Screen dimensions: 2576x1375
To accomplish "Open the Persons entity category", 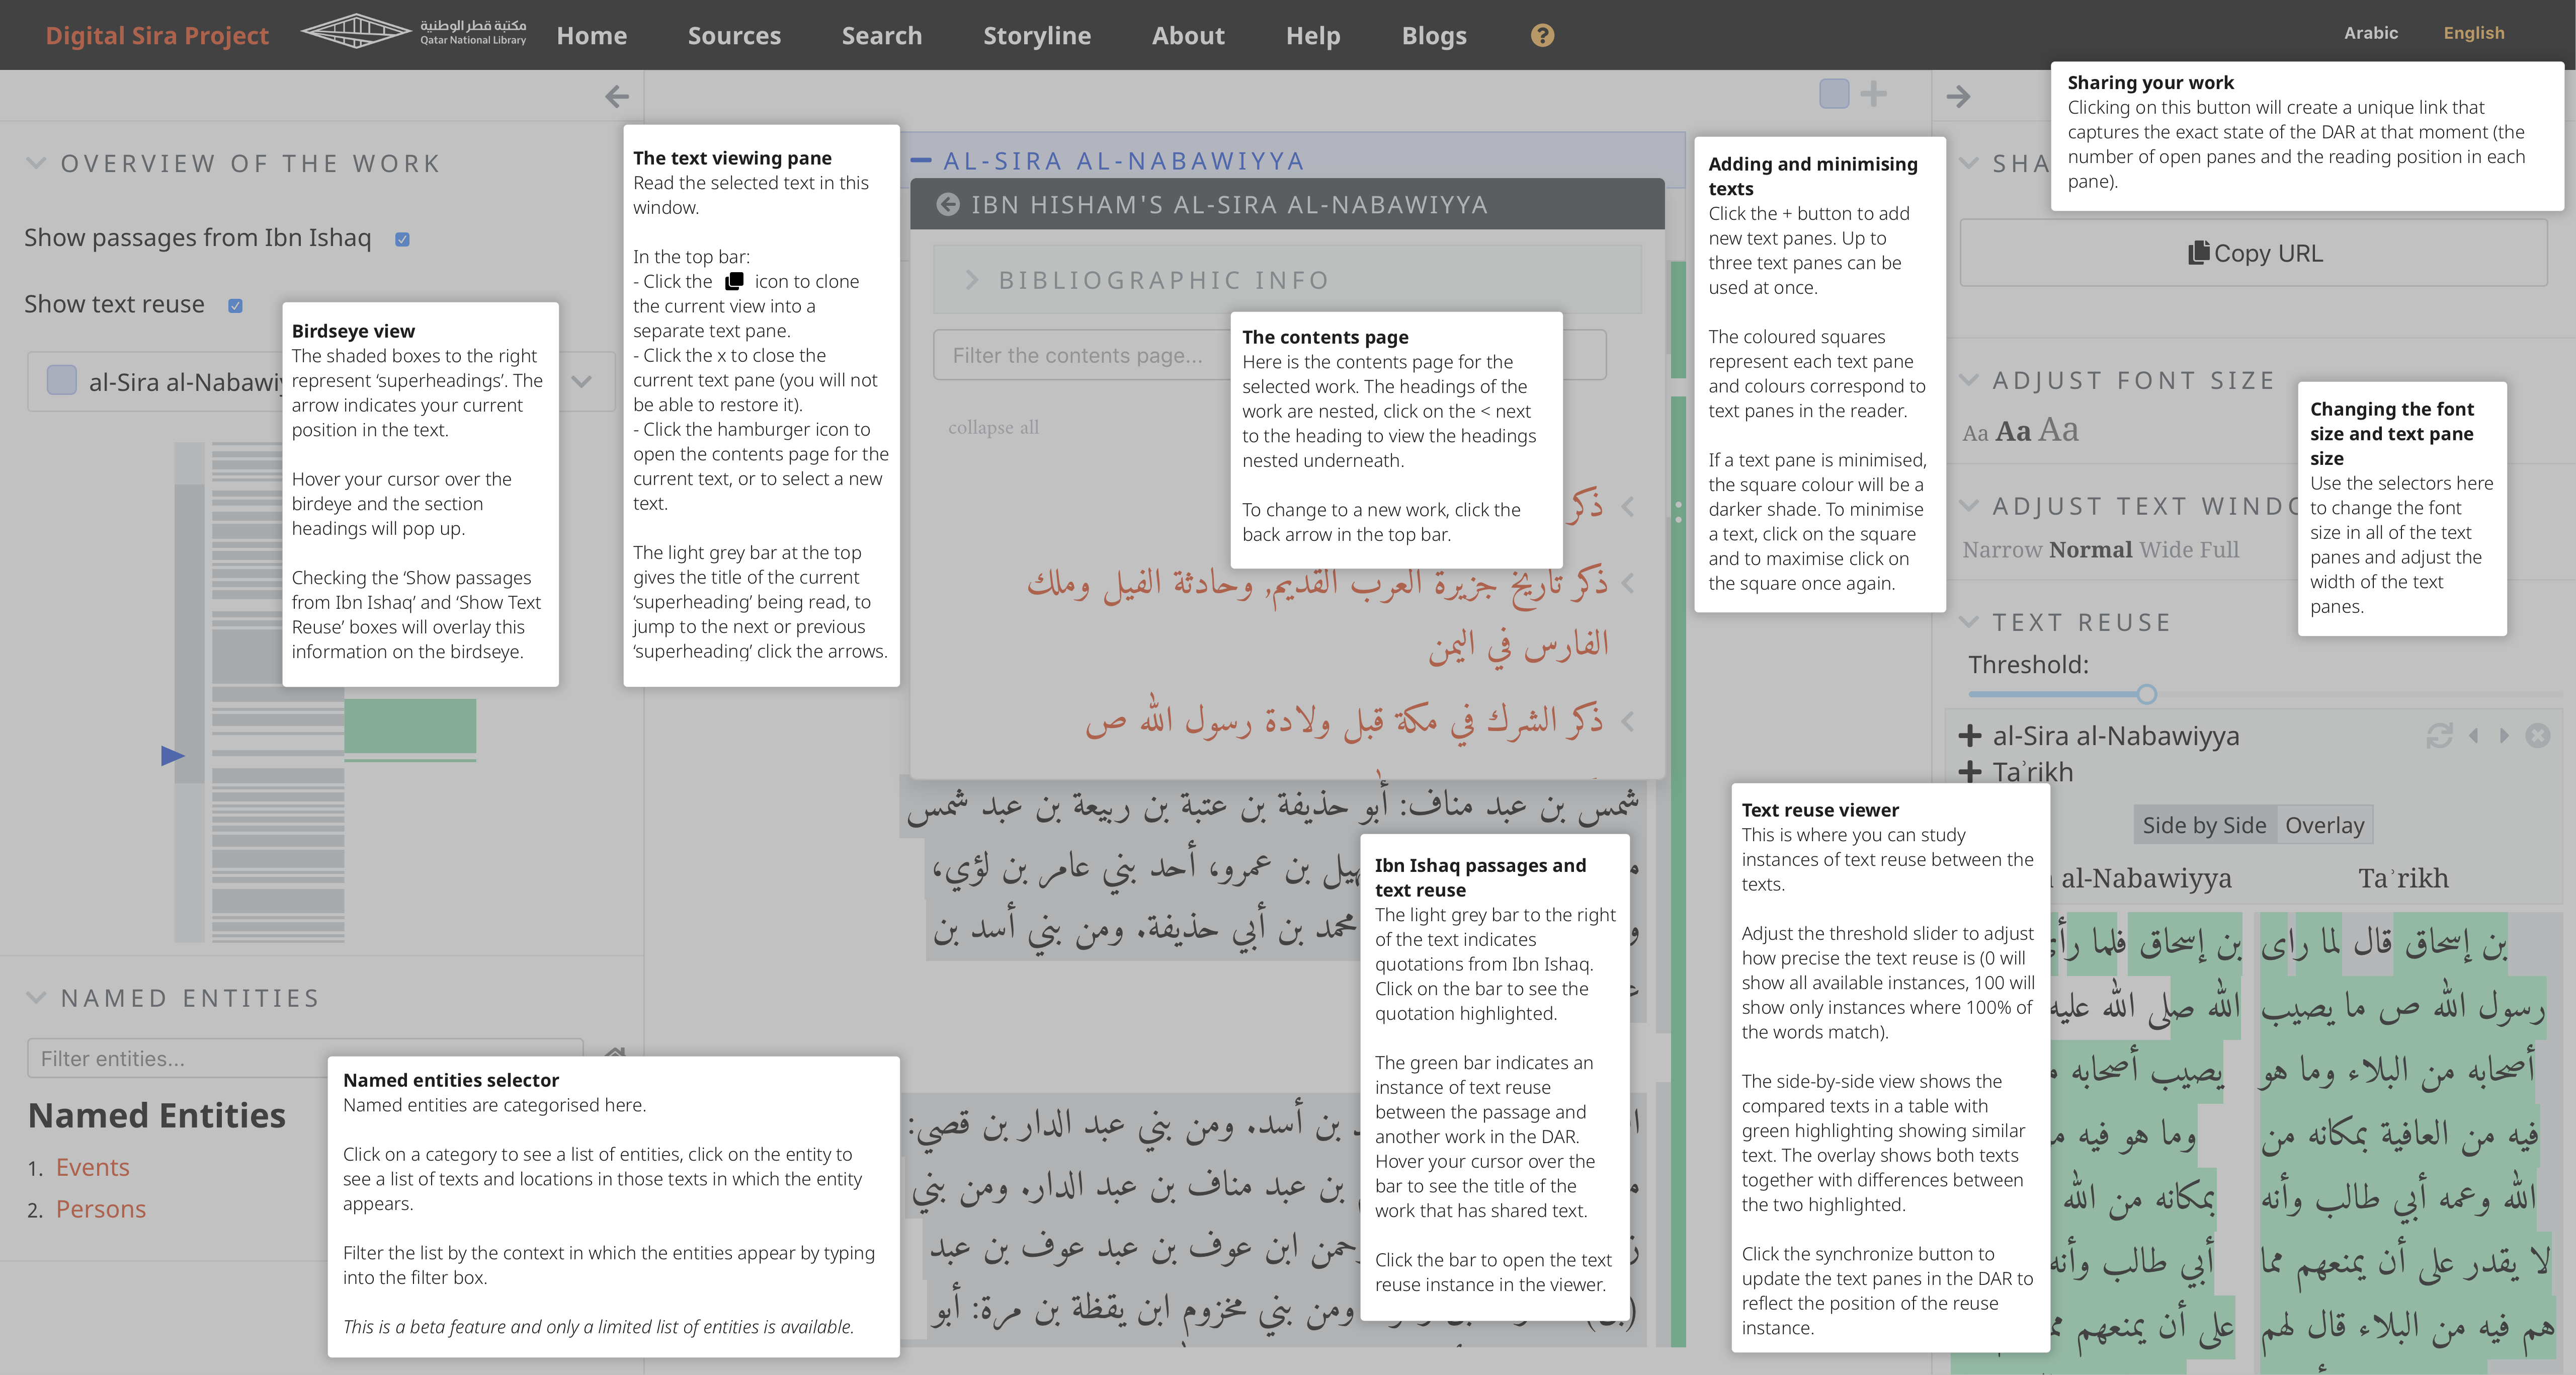I will (100, 1209).
